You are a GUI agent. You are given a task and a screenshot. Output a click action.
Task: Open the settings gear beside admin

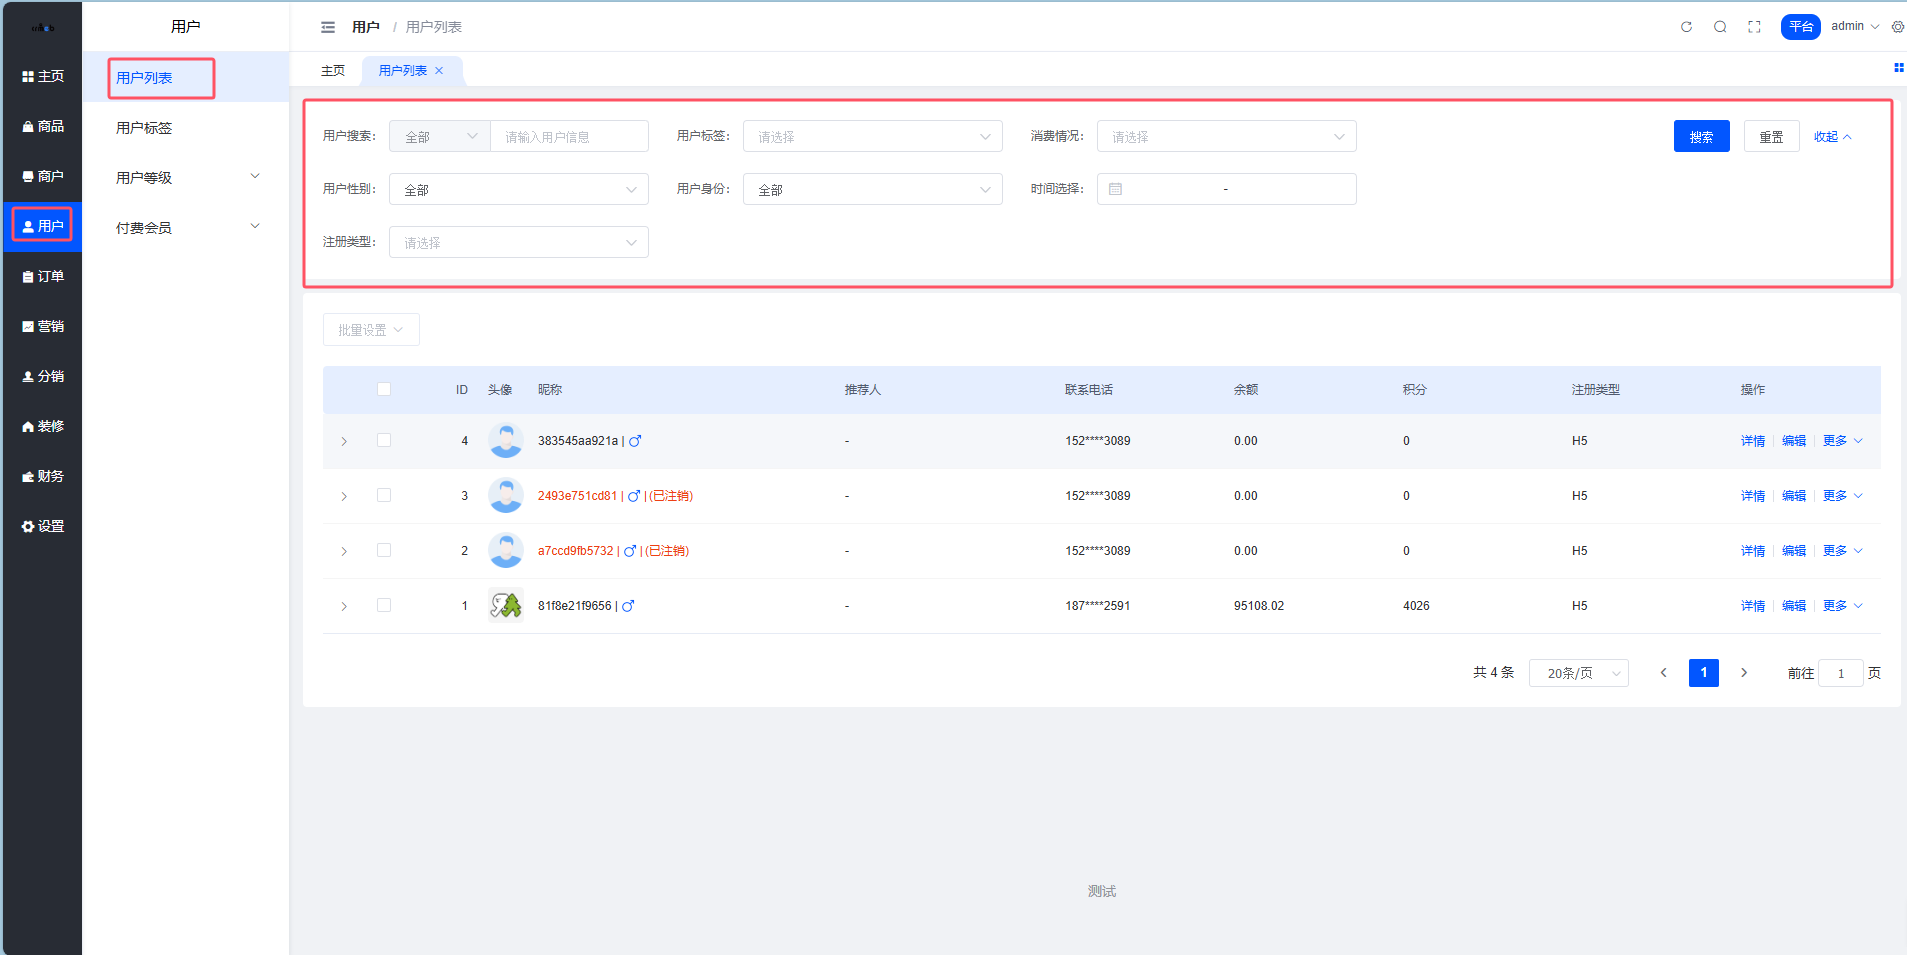tap(1897, 27)
